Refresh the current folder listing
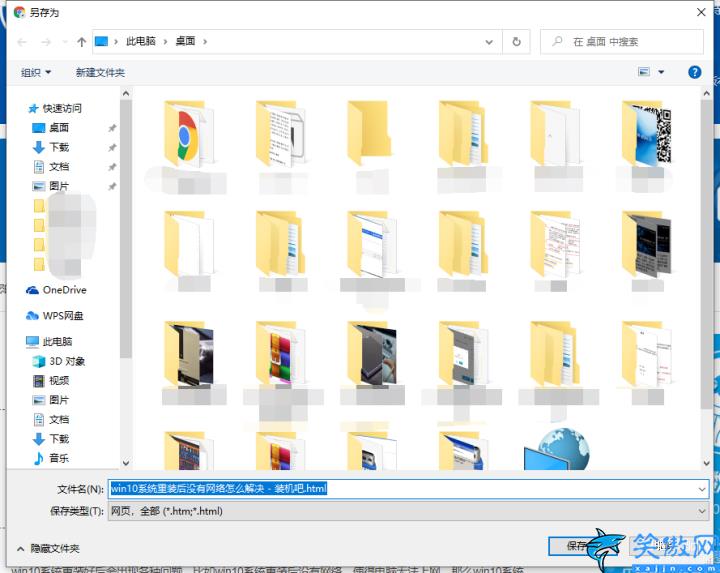Screen dimensions: 720x573 click(x=517, y=42)
